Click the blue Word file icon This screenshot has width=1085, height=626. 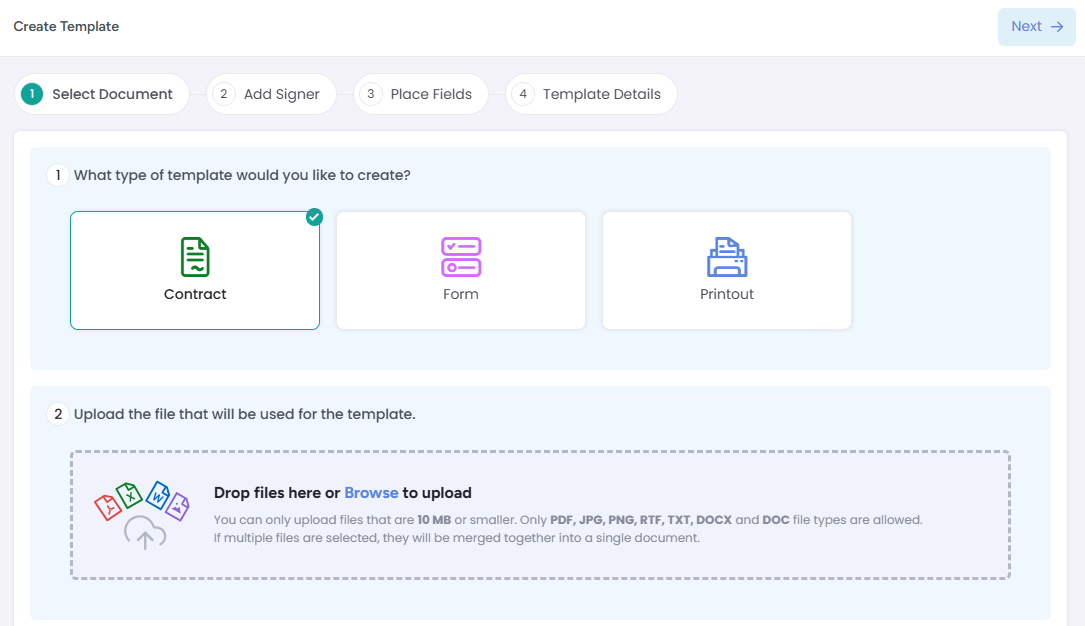coord(158,495)
